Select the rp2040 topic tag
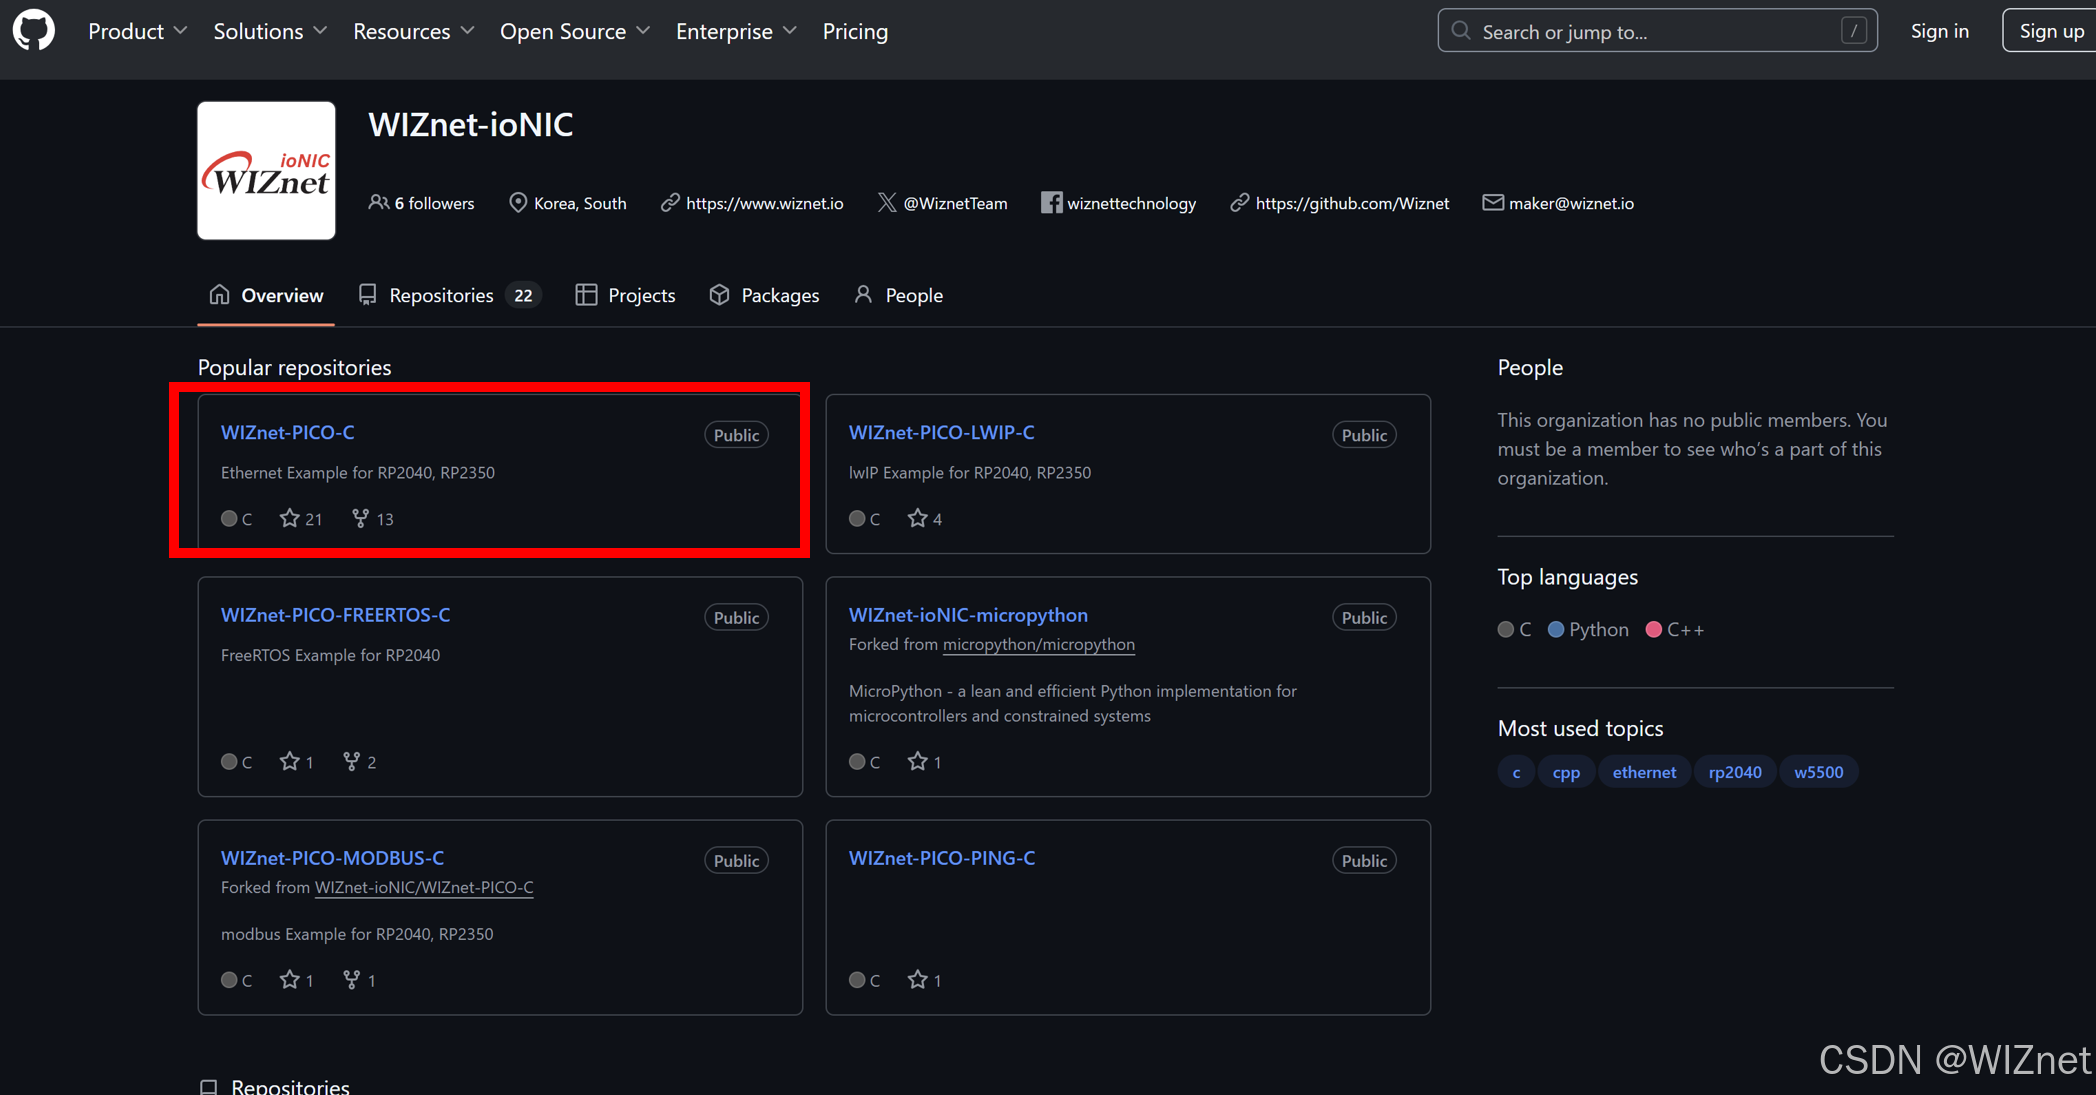Viewport: 2096px width, 1095px height. pyautogui.click(x=1734, y=772)
